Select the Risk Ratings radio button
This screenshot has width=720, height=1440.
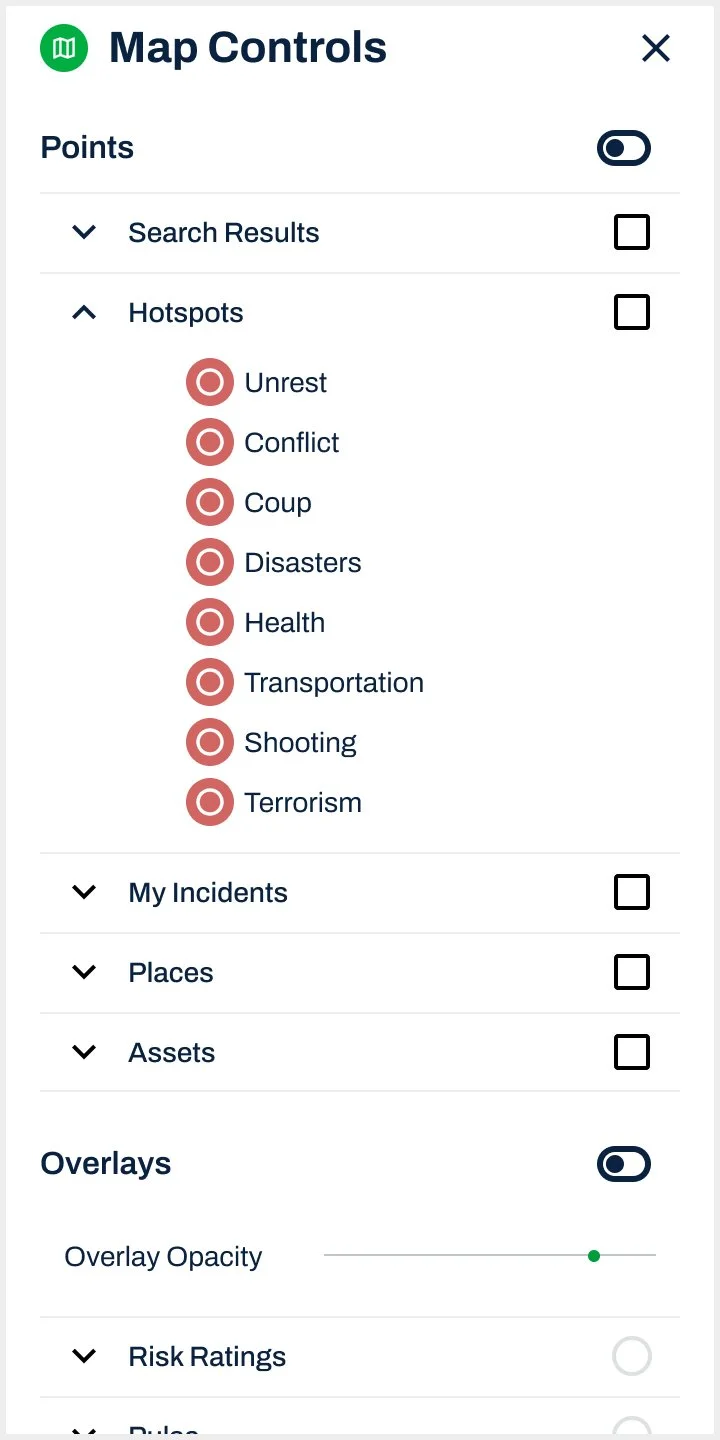[x=632, y=1357]
